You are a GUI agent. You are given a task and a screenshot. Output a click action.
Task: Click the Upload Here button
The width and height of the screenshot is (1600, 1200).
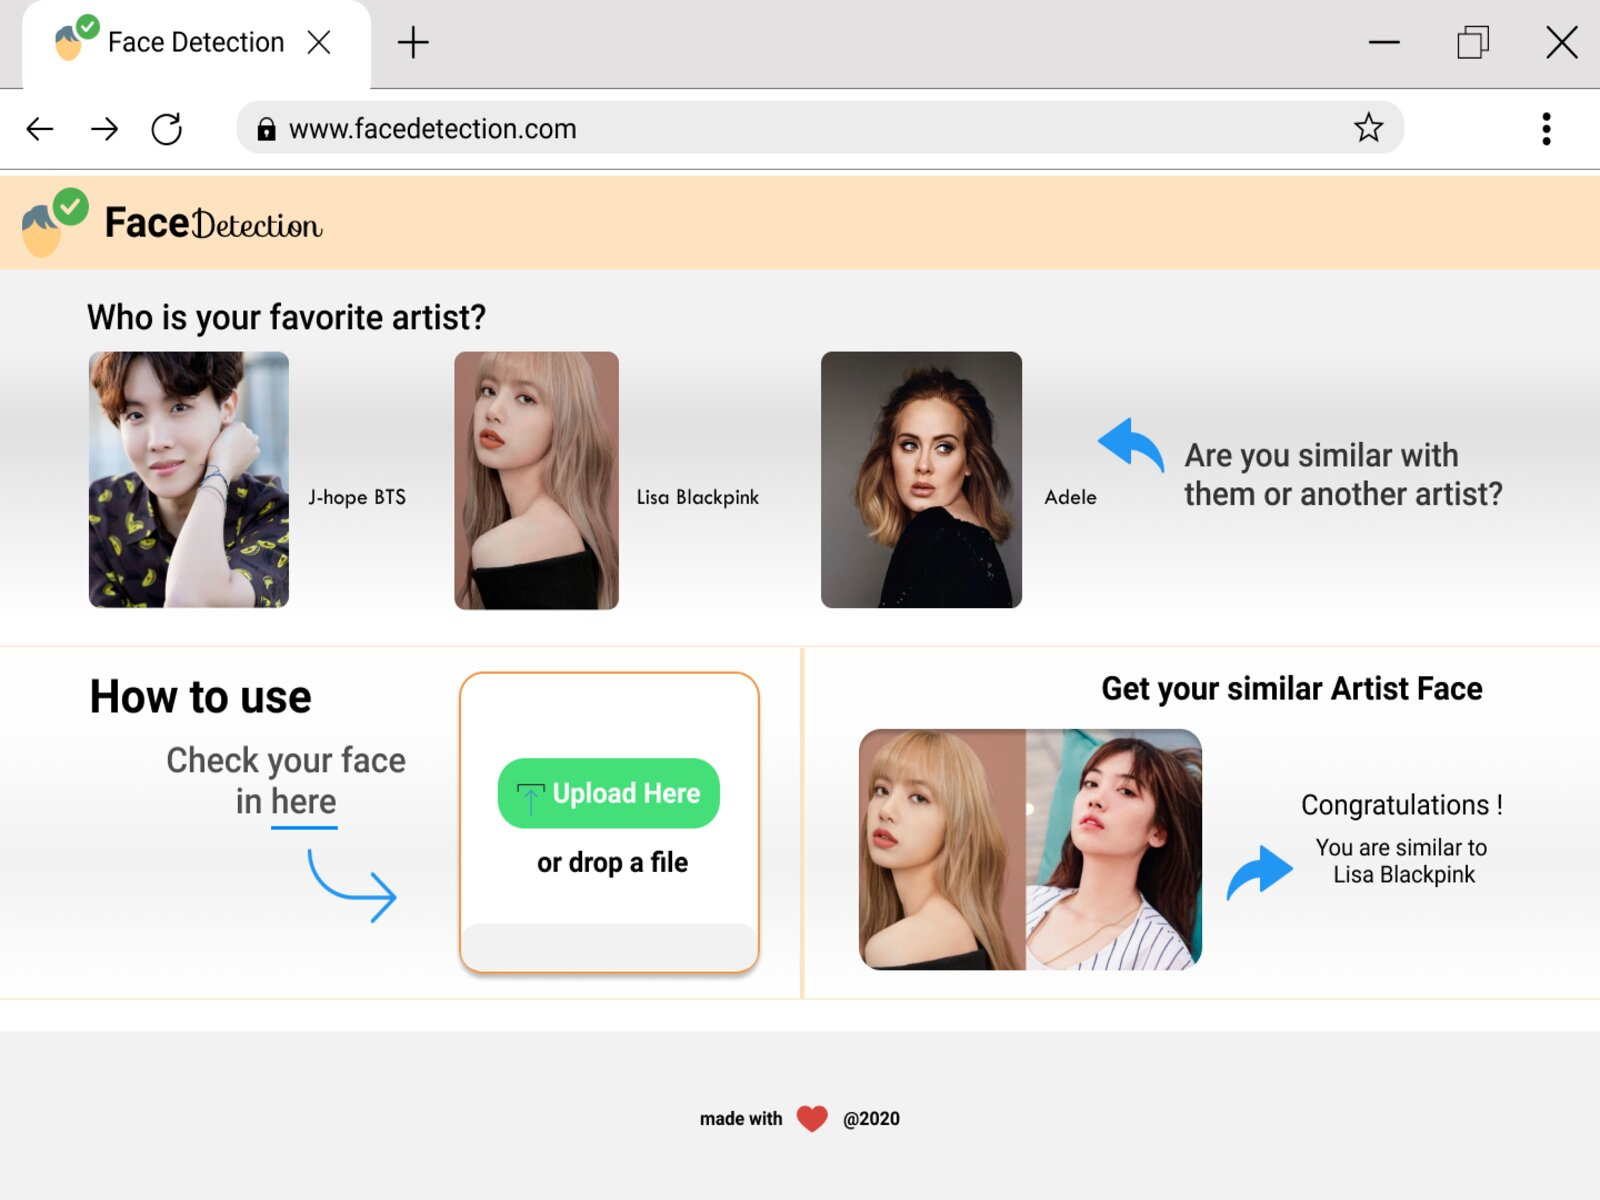click(609, 793)
